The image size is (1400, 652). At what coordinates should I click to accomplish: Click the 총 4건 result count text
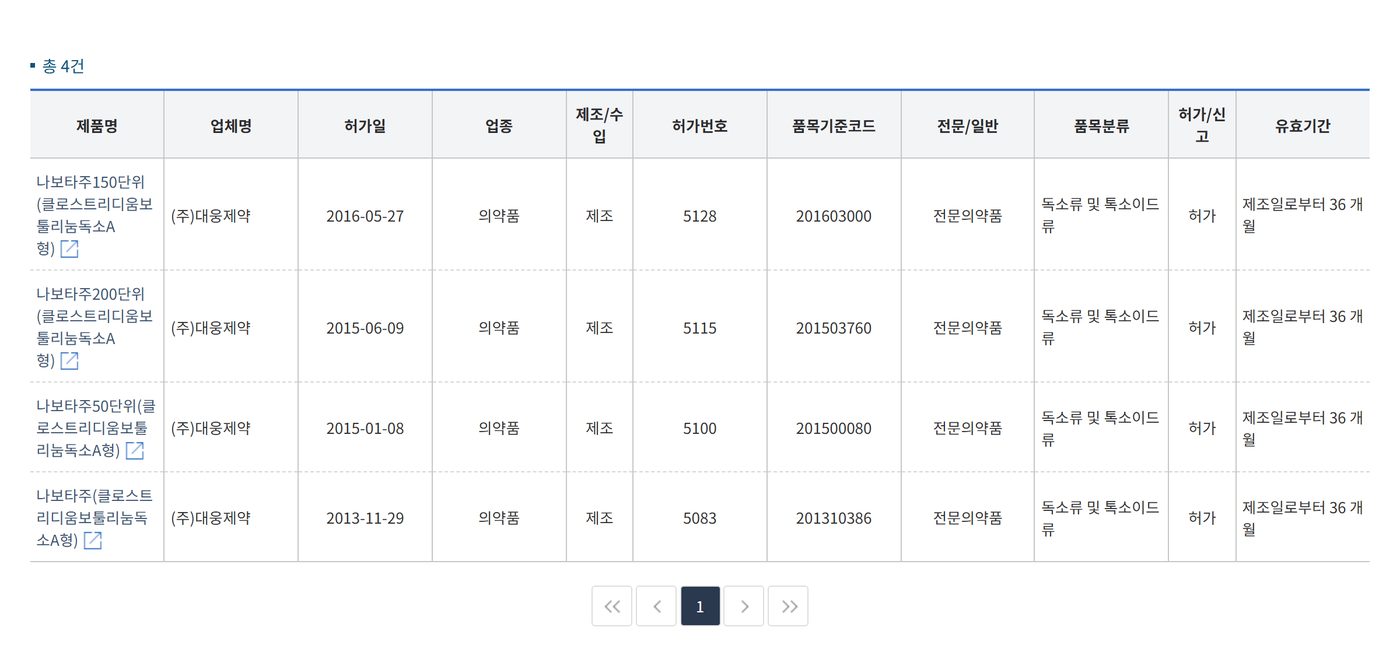[62, 67]
